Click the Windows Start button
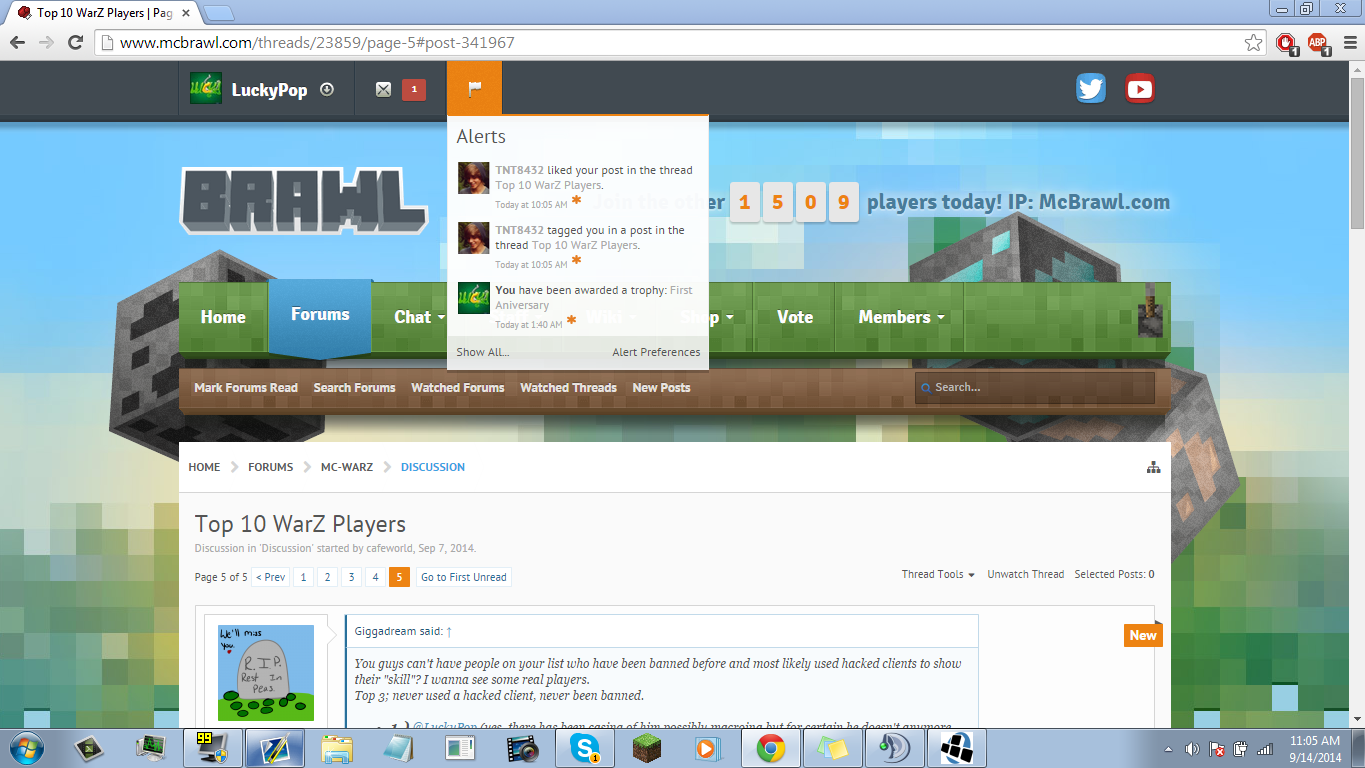 pos(25,748)
